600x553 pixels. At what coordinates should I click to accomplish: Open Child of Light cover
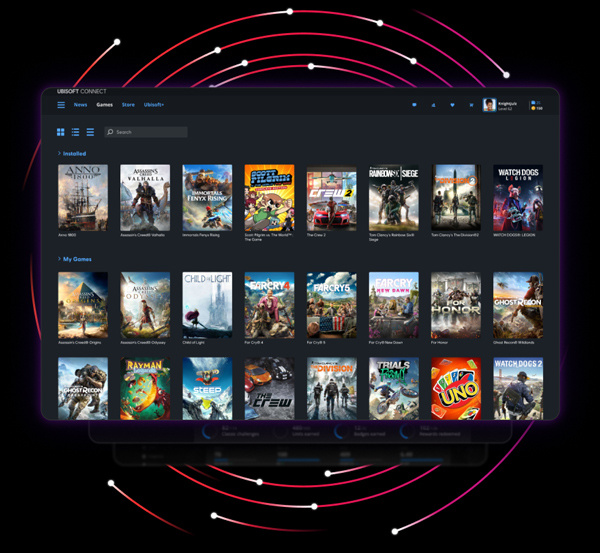pos(207,305)
